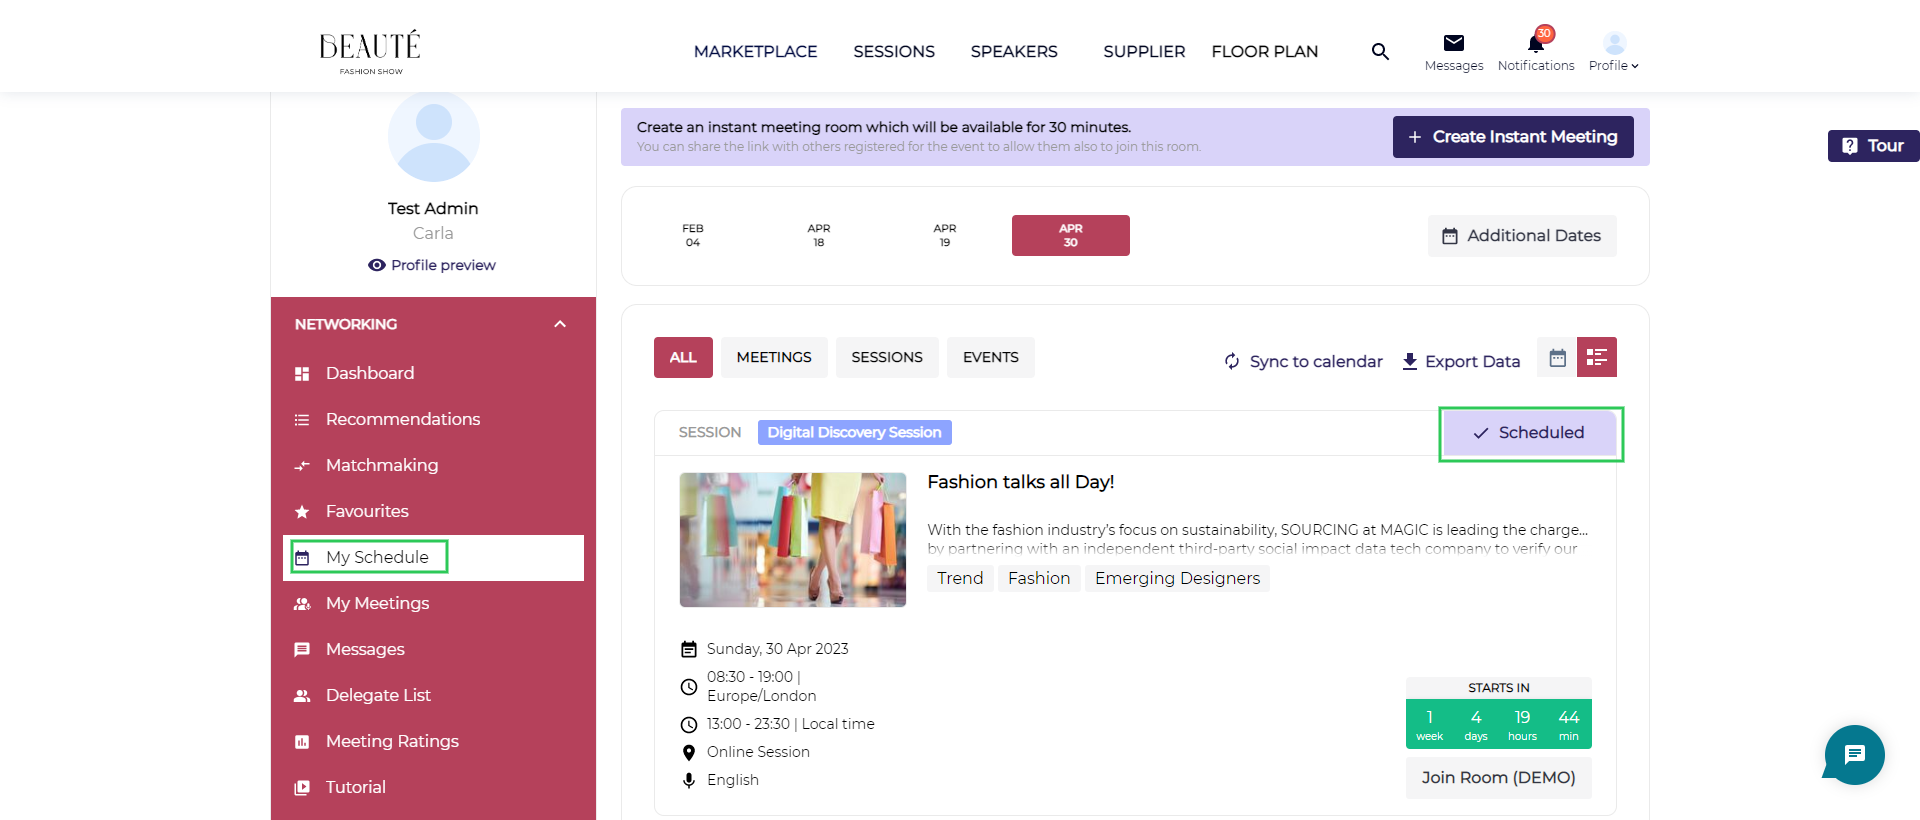This screenshot has height=820, width=1920.
Task: Toggle the Scheduled status button
Action: click(1529, 433)
